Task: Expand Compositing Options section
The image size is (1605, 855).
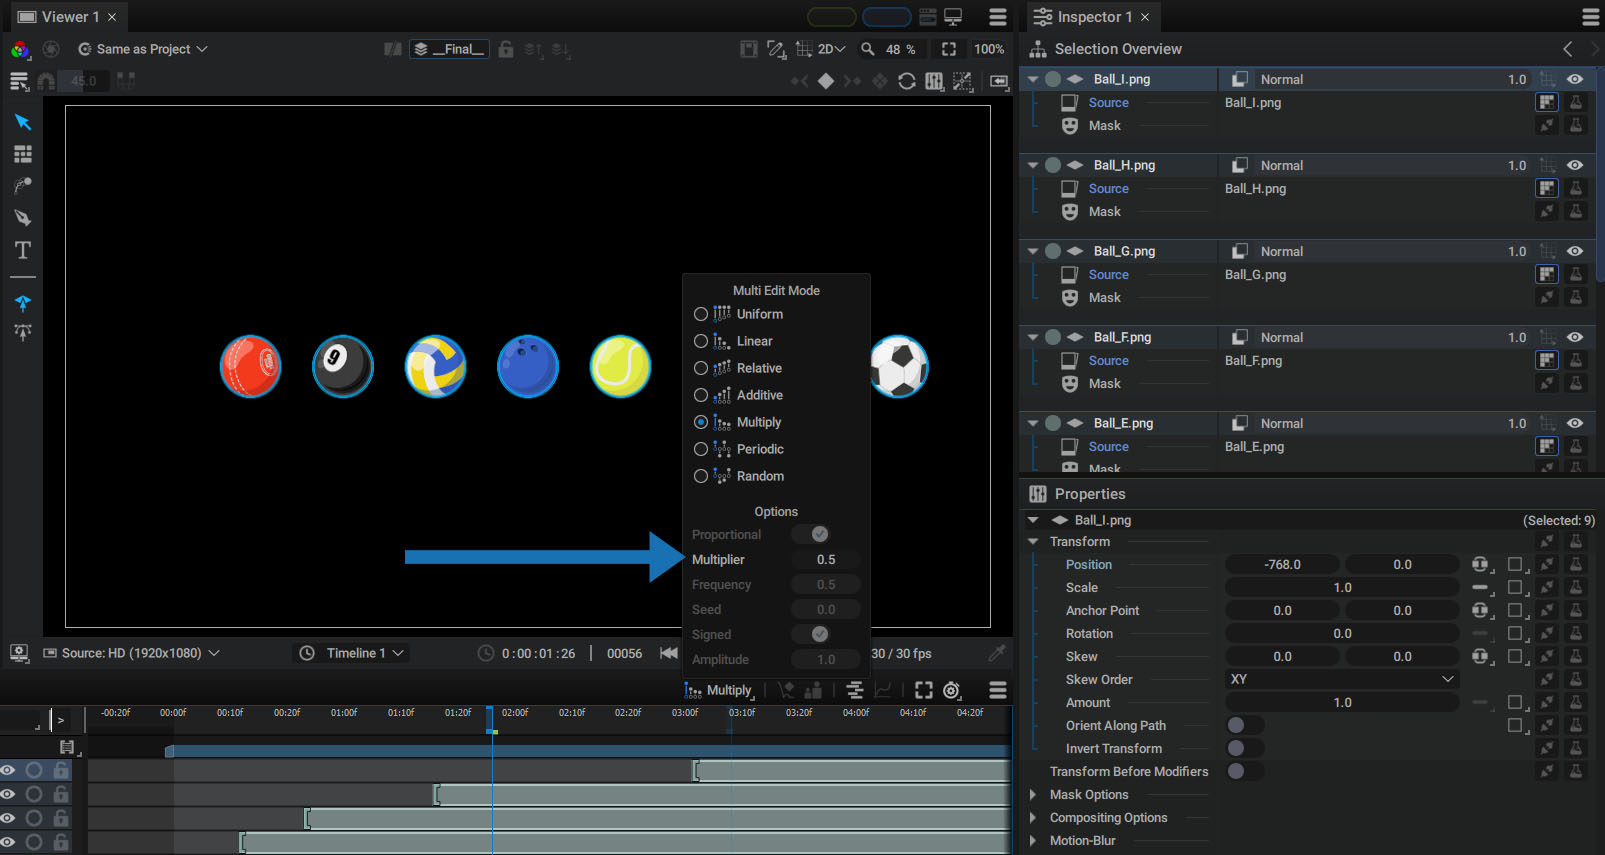Action: click(1033, 817)
